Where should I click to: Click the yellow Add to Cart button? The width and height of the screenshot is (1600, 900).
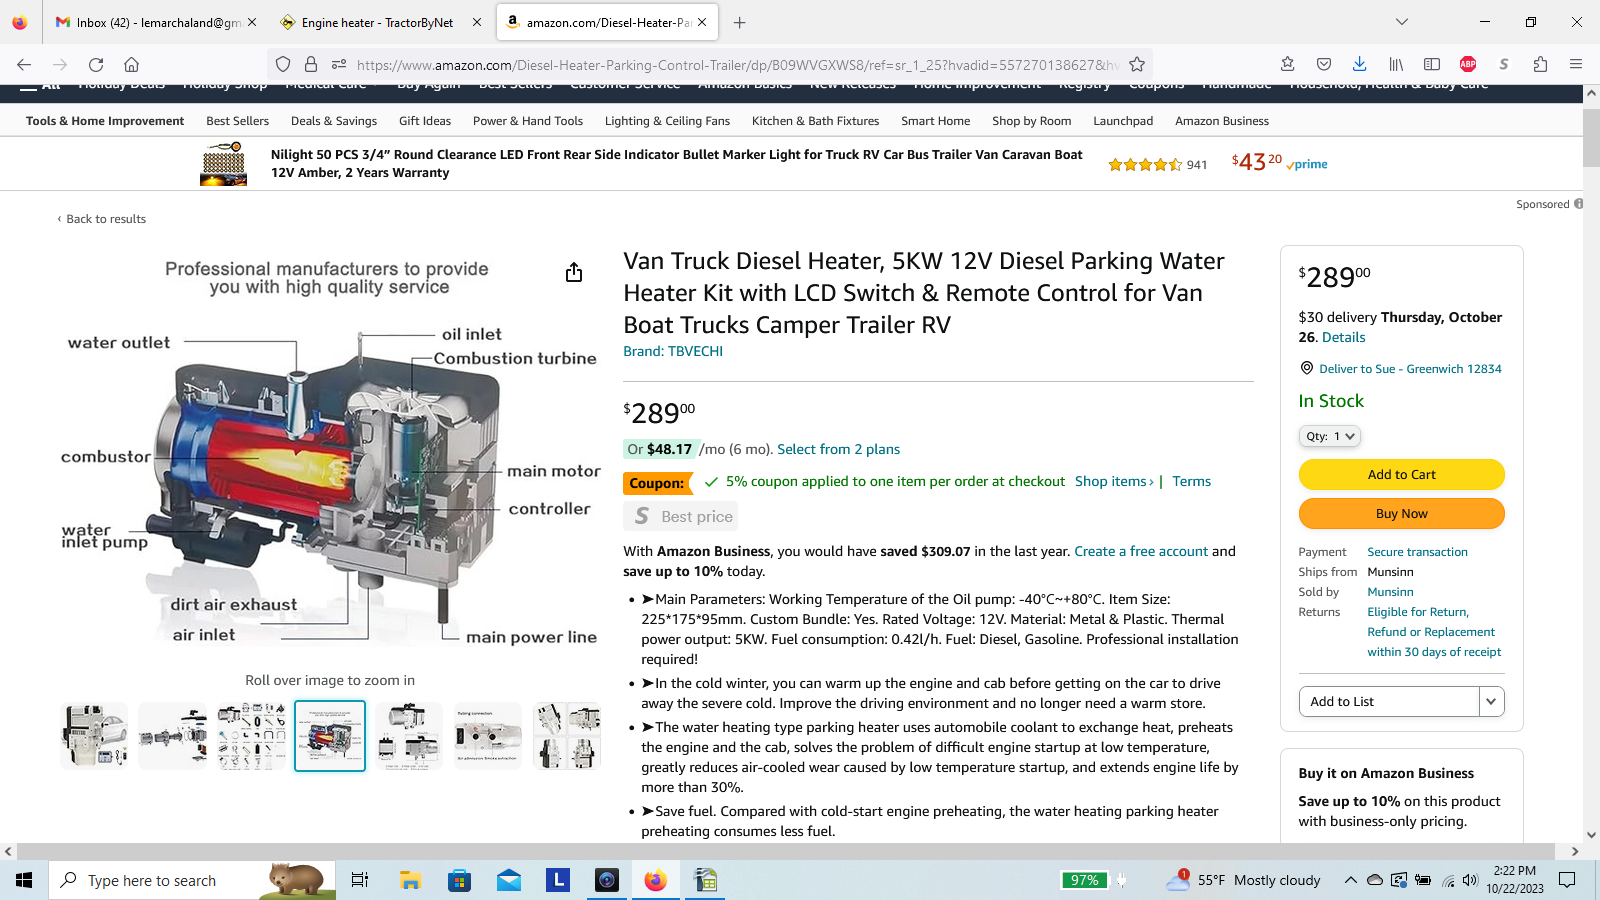(1401, 474)
